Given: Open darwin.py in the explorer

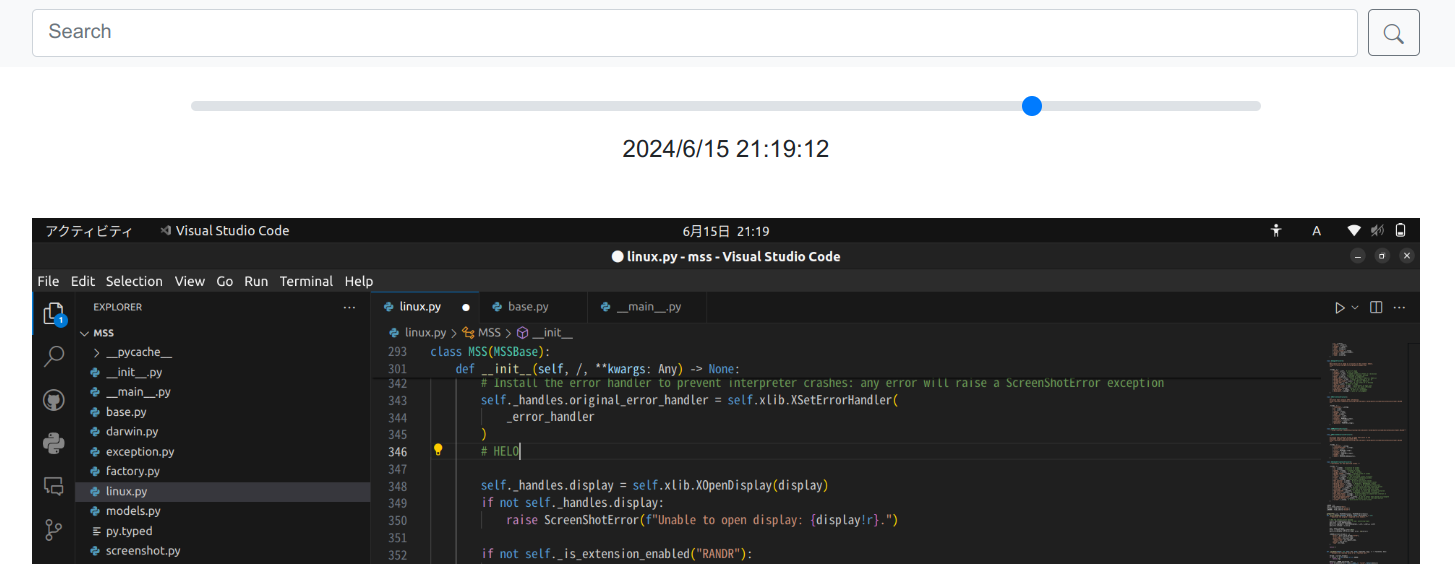Looking at the screenshot, I should click(132, 432).
